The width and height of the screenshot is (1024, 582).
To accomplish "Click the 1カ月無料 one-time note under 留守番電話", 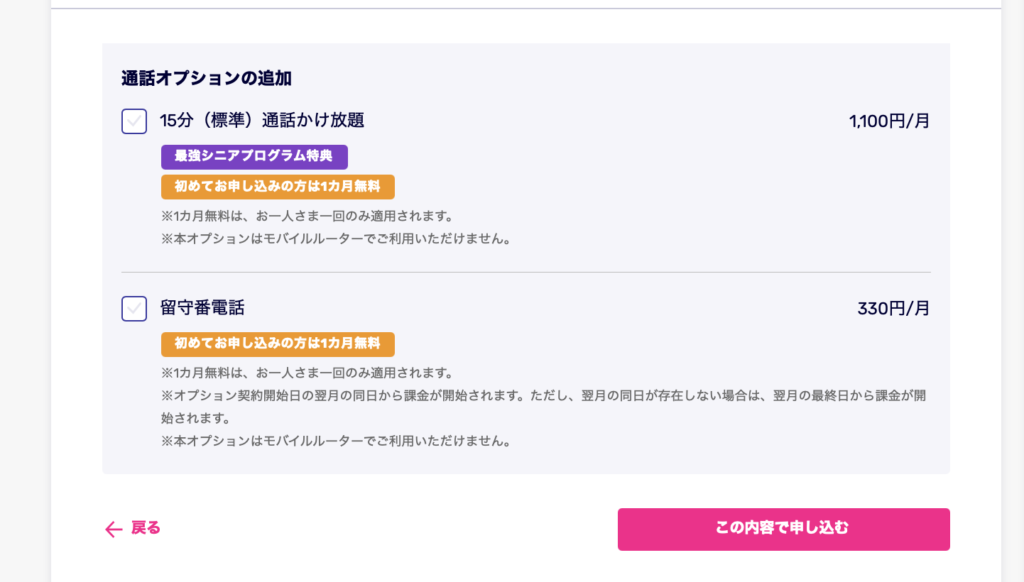I will [x=307, y=373].
